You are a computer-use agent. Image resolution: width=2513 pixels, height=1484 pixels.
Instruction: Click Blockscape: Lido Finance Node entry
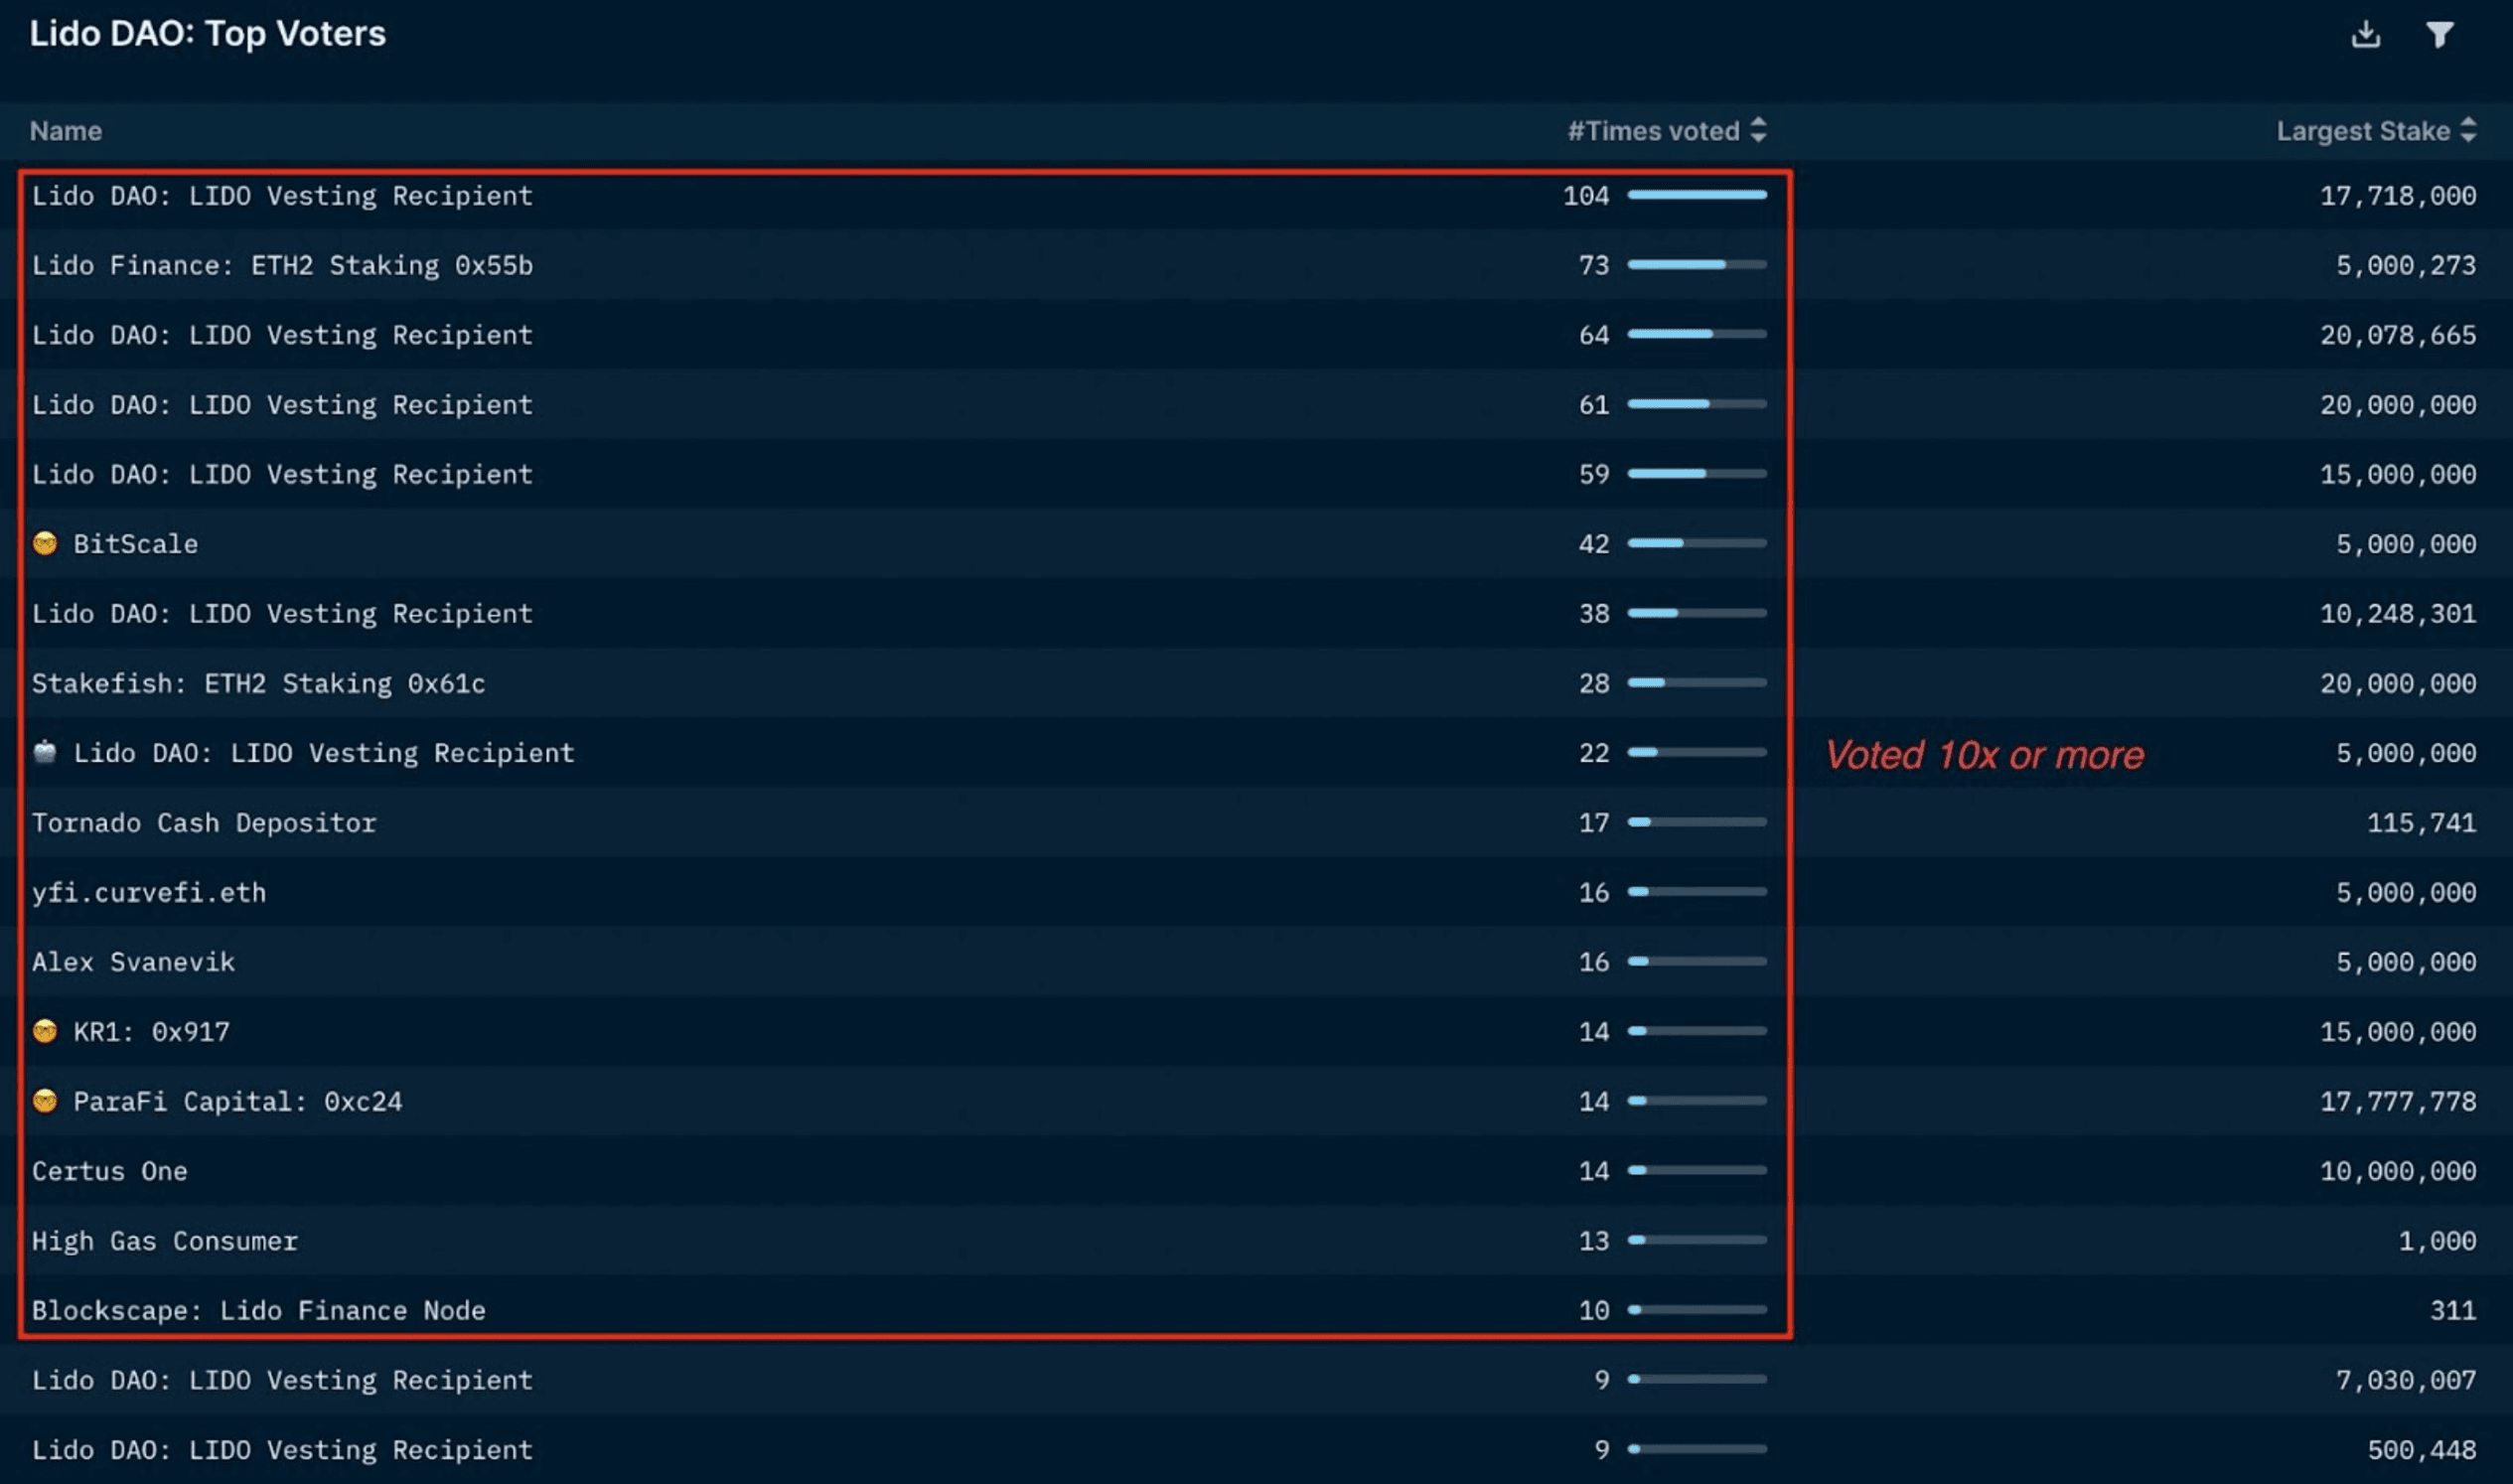(x=258, y=1311)
